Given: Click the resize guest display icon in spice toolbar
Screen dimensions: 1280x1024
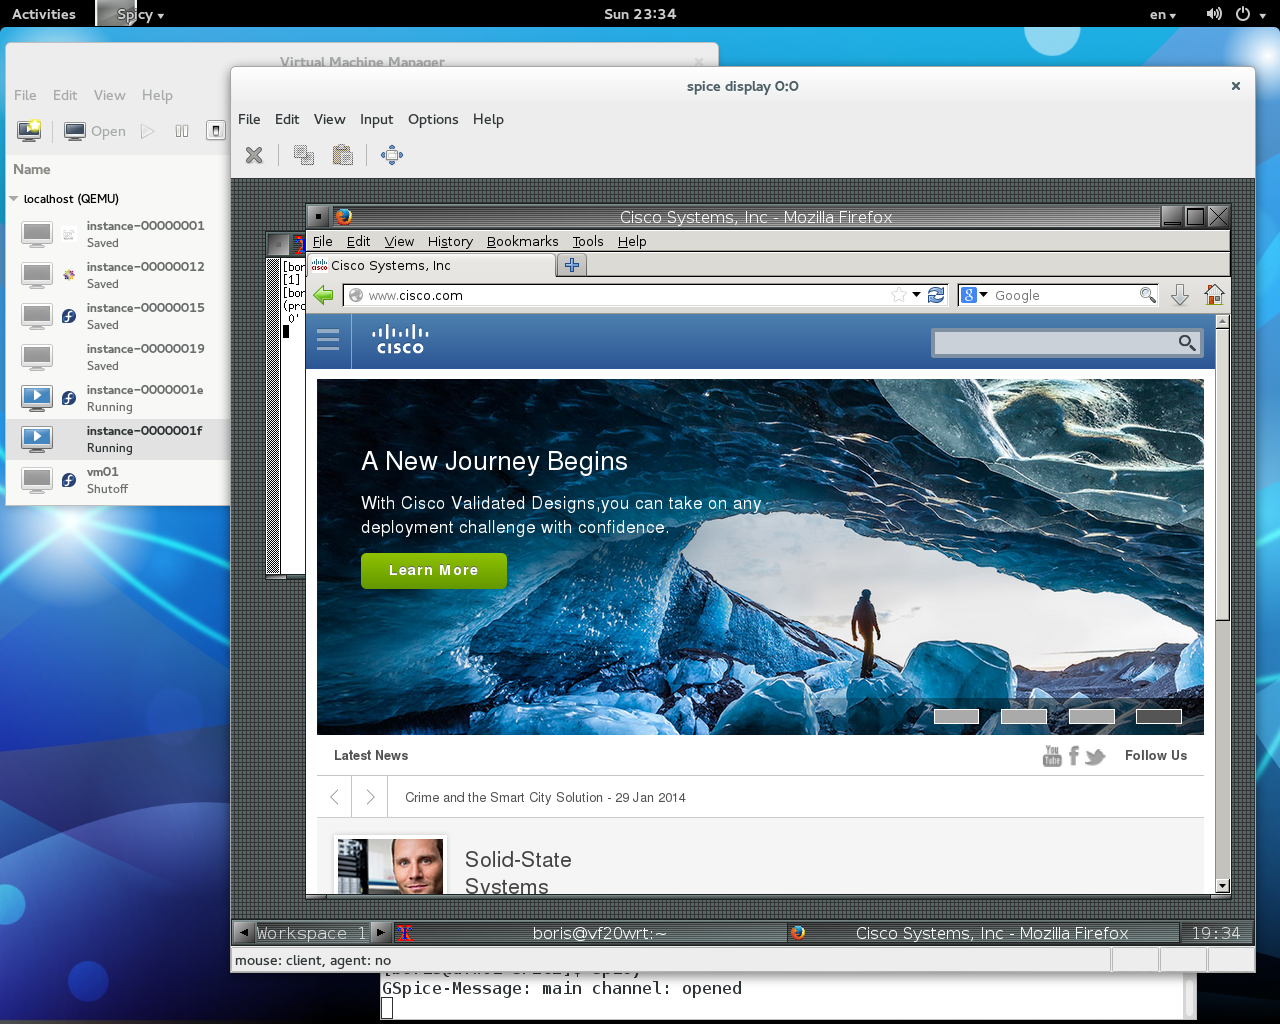Looking at the screenshot, I should click(x=391, y=155).
